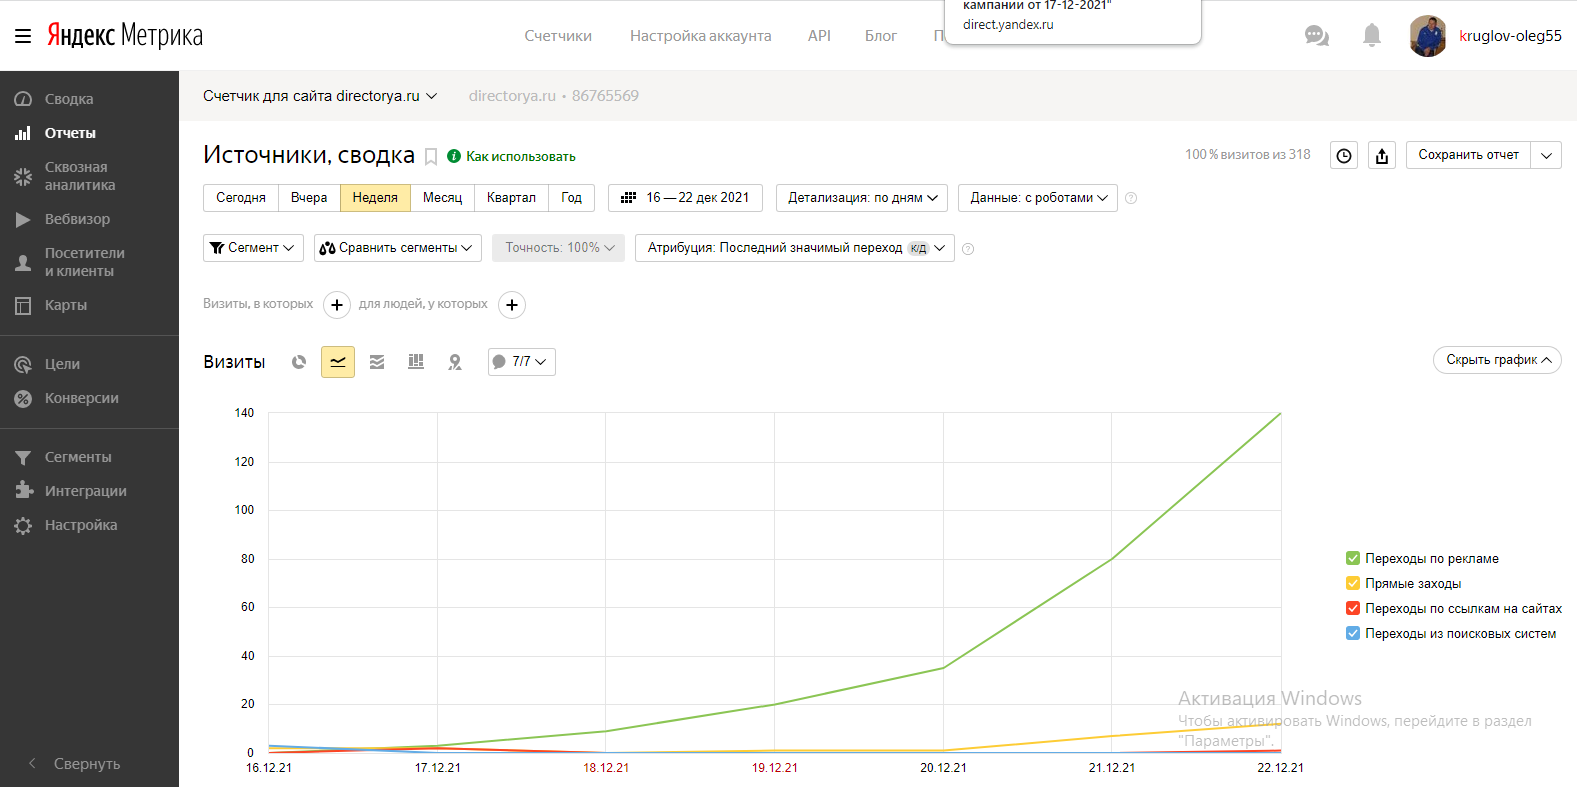
Task: Open the Точность: 100% dropdown
Action: (x=558, y=248)
